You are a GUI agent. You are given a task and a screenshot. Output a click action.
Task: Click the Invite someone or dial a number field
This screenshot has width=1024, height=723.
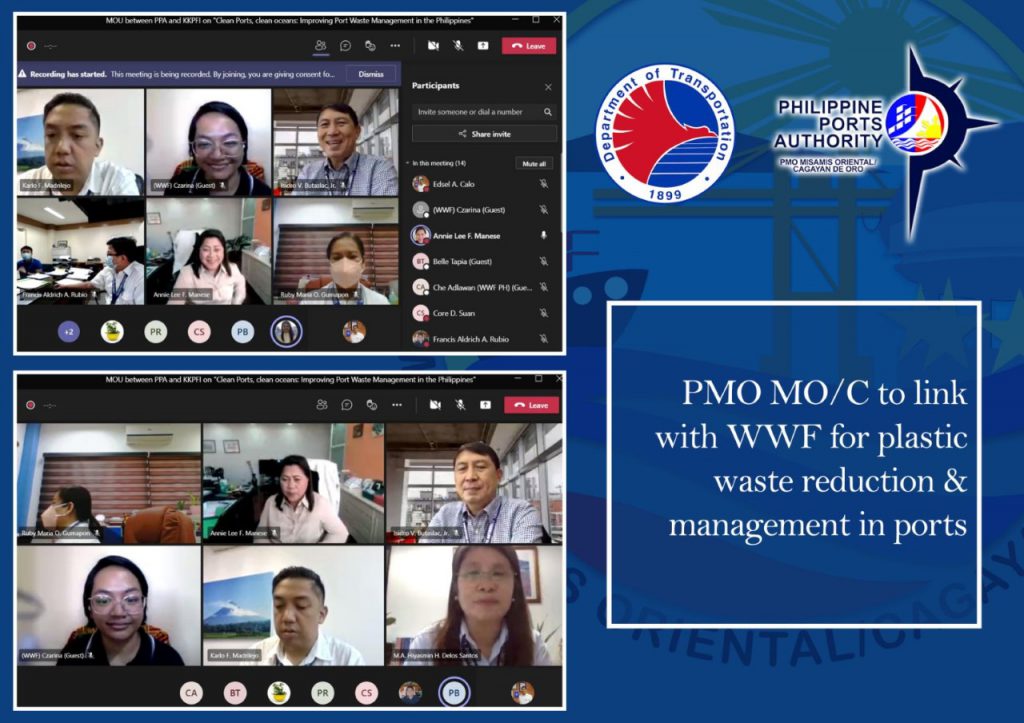[484, 112]
